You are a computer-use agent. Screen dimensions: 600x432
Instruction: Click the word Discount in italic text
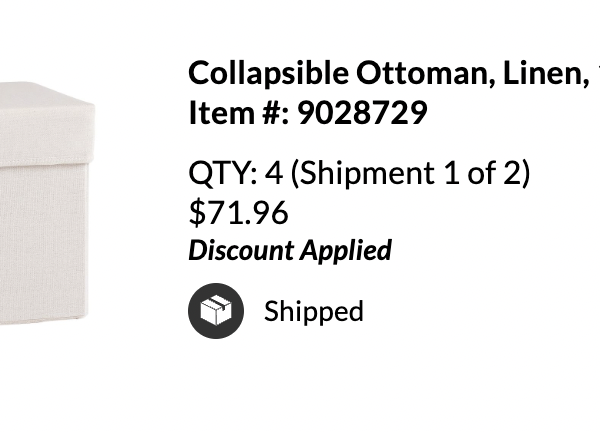(241, 250)
